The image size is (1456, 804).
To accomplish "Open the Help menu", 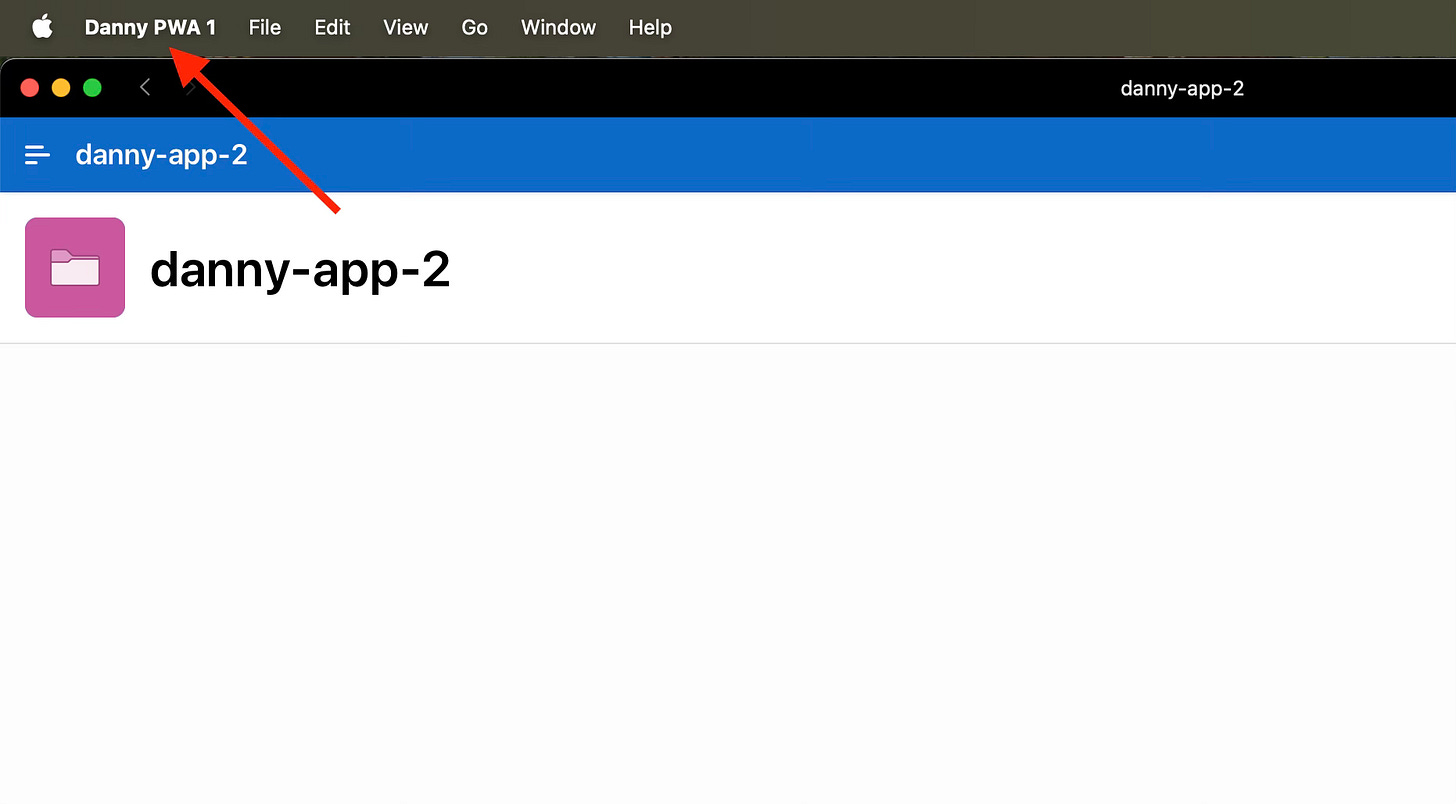I will pos(650,27).
